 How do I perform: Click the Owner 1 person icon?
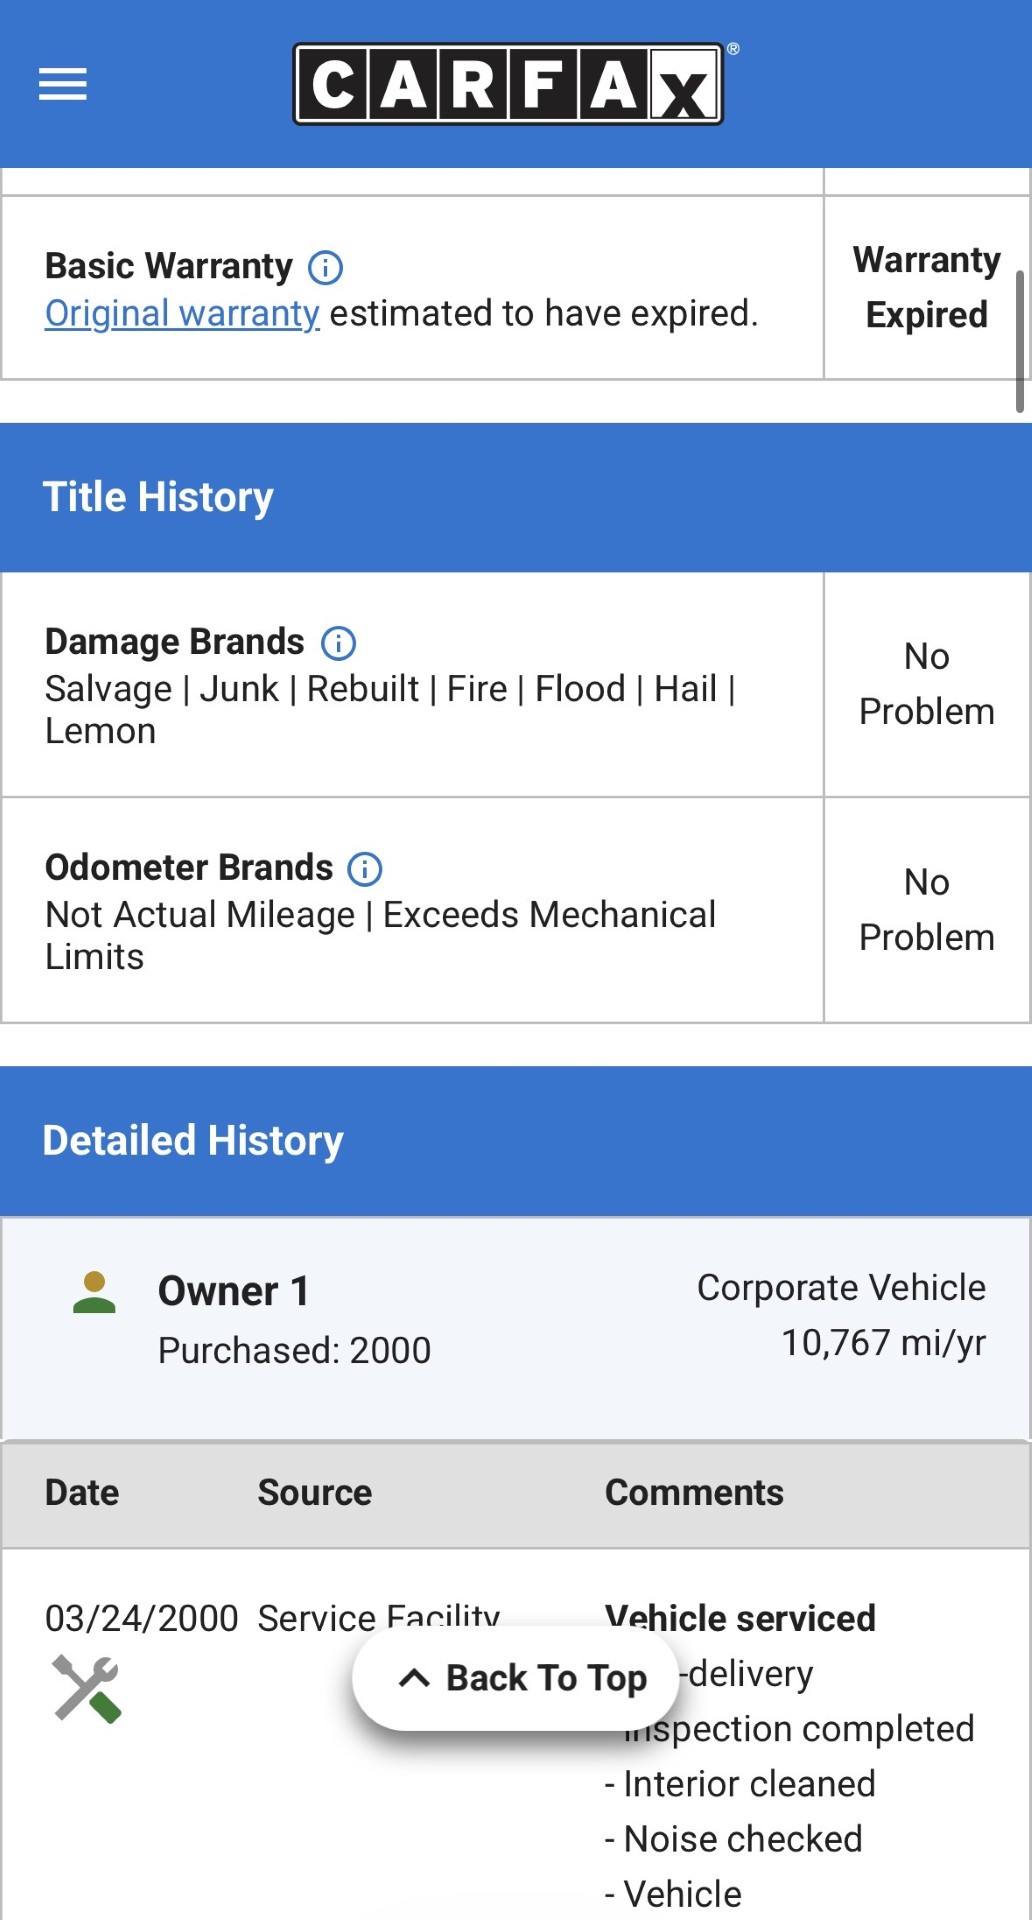pyautogui.click(x=95, y=1292)
